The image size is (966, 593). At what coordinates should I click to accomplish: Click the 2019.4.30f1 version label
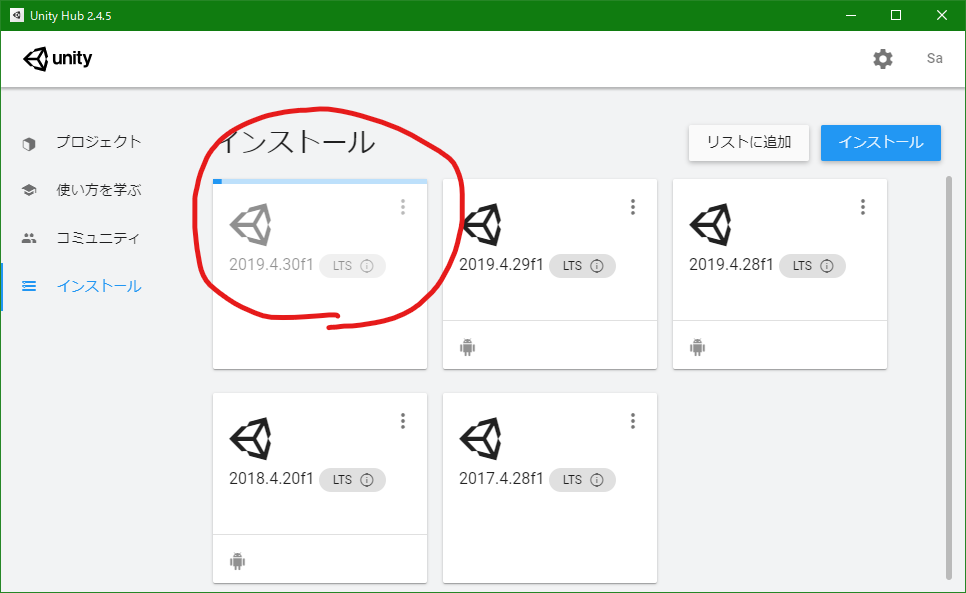271,265
